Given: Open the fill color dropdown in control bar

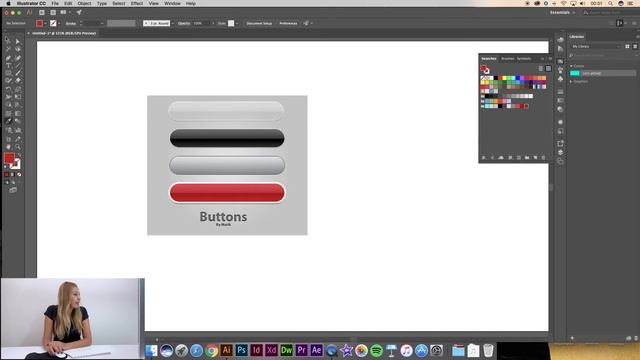Looking at the screenshot, I should coord(45,24).
